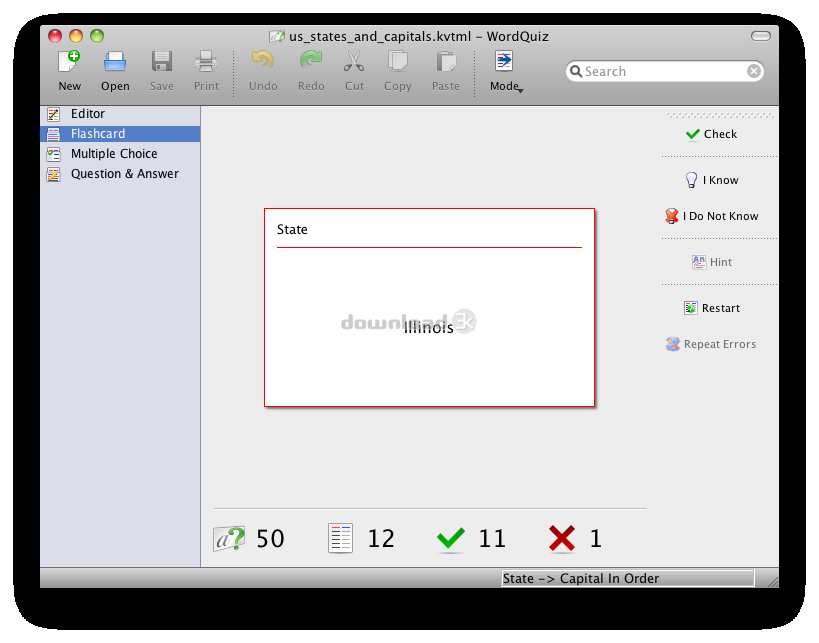Viewport: 819px width, 643px height.
Task: Click the State -> Capital In Order status
Action: (x=627, y=578)
